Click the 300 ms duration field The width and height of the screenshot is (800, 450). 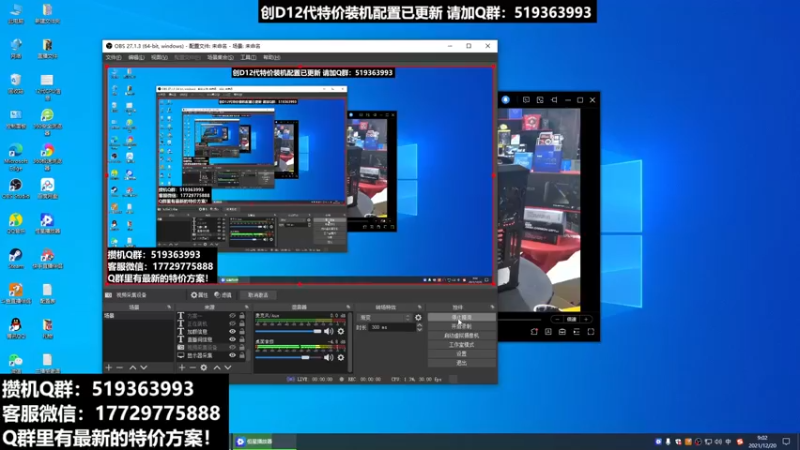(x=392, y=327)
